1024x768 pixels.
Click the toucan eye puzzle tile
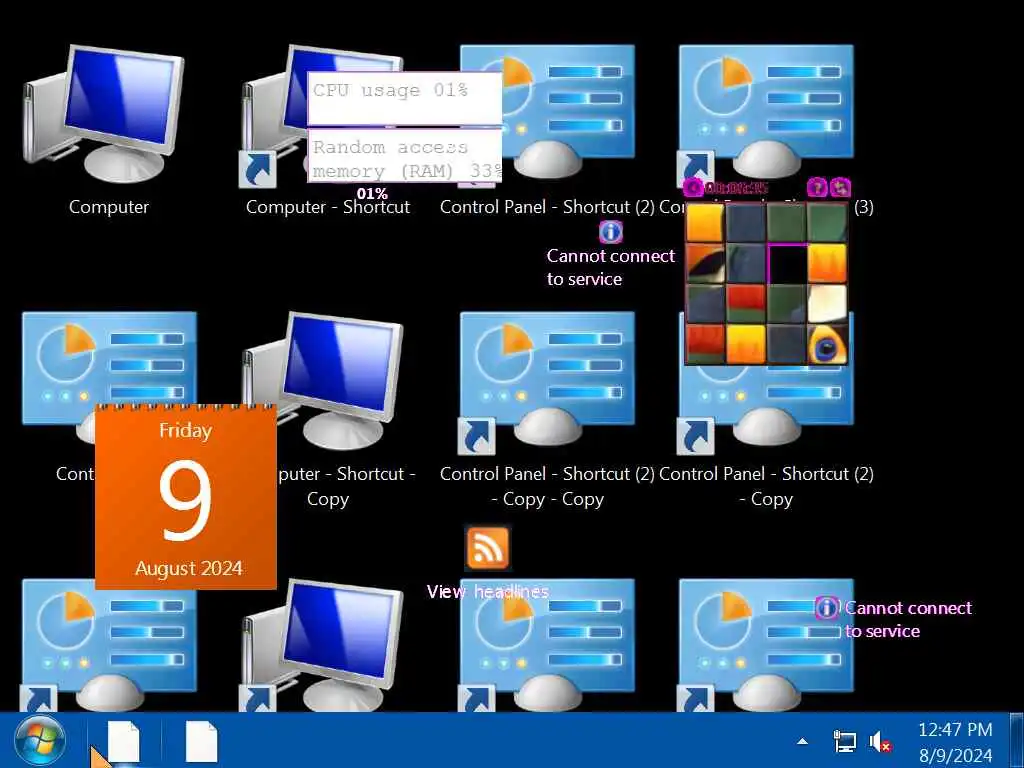[827, 344]
